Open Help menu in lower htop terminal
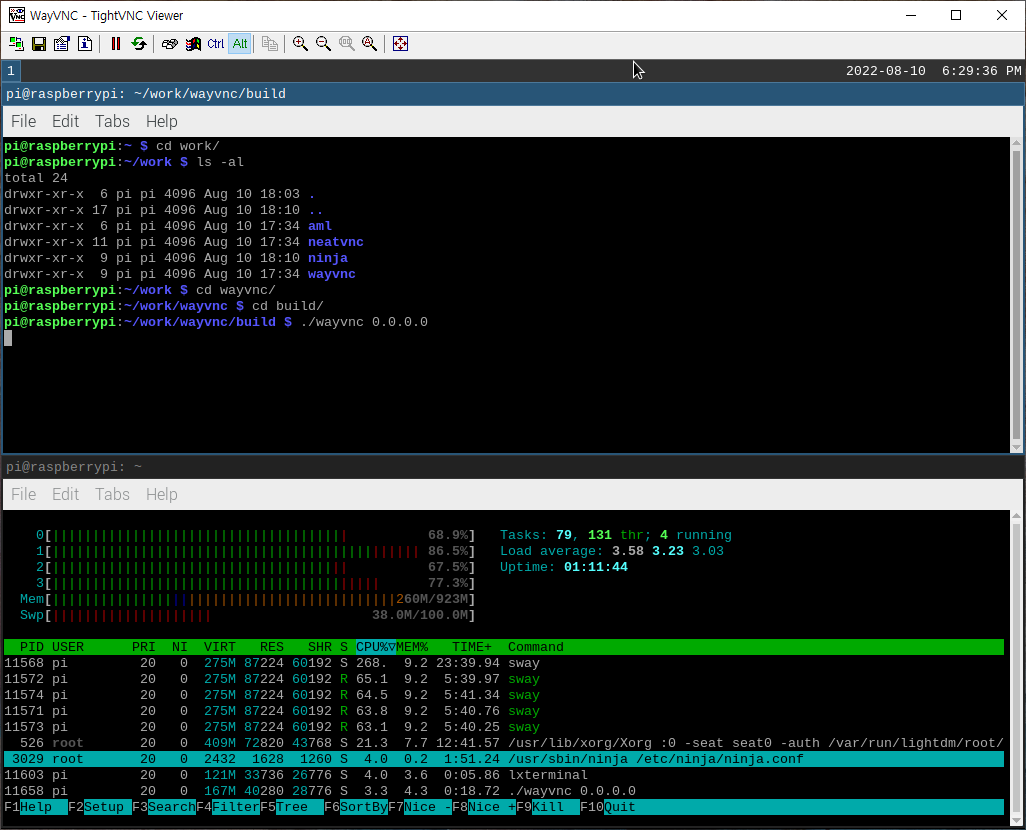Image resolution: width=1026 pixels, height=830 pixels. 162,494
